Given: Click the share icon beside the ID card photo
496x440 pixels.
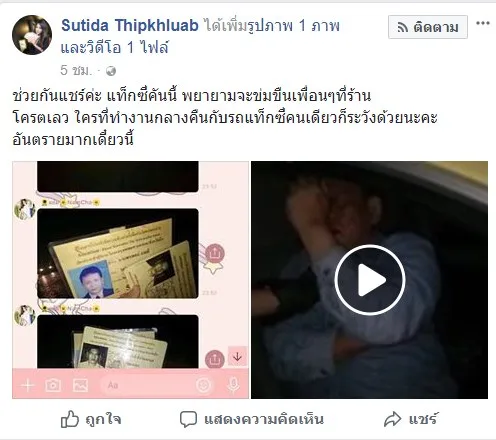Looking at the screenshot, I should (x=215, y=254).
